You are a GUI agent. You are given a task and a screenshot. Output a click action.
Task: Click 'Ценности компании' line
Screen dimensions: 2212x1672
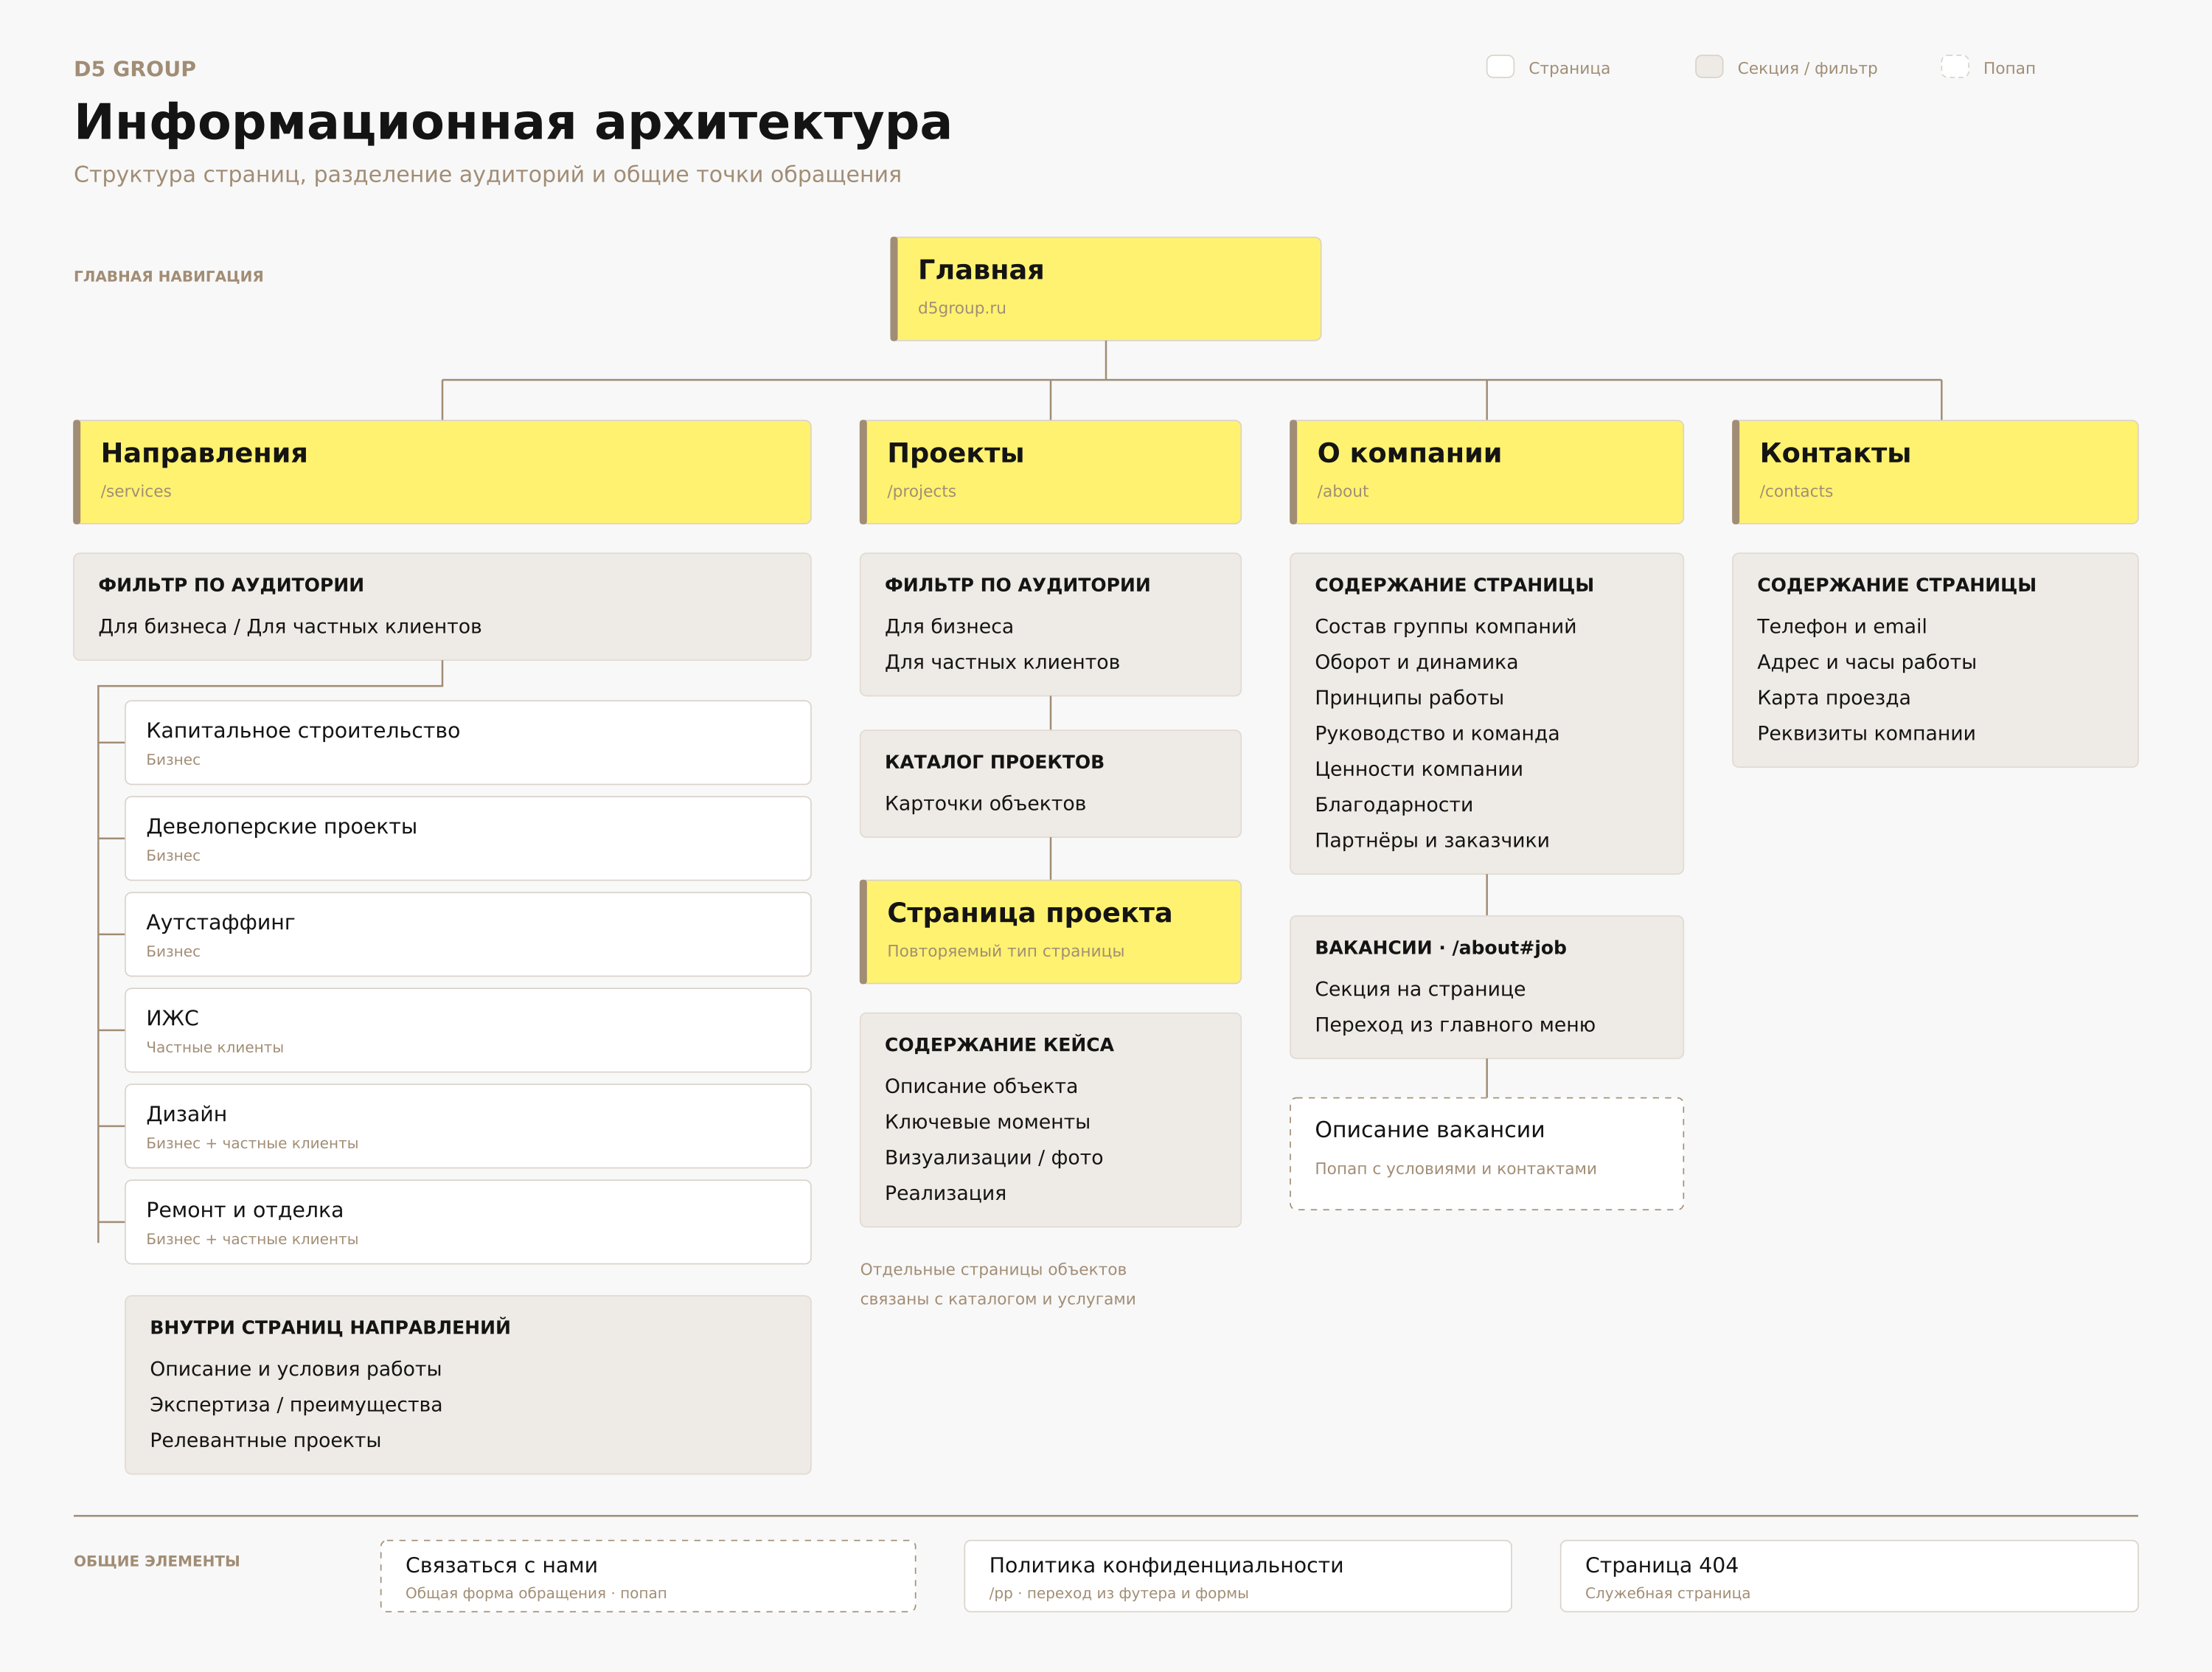(1419, 769)
